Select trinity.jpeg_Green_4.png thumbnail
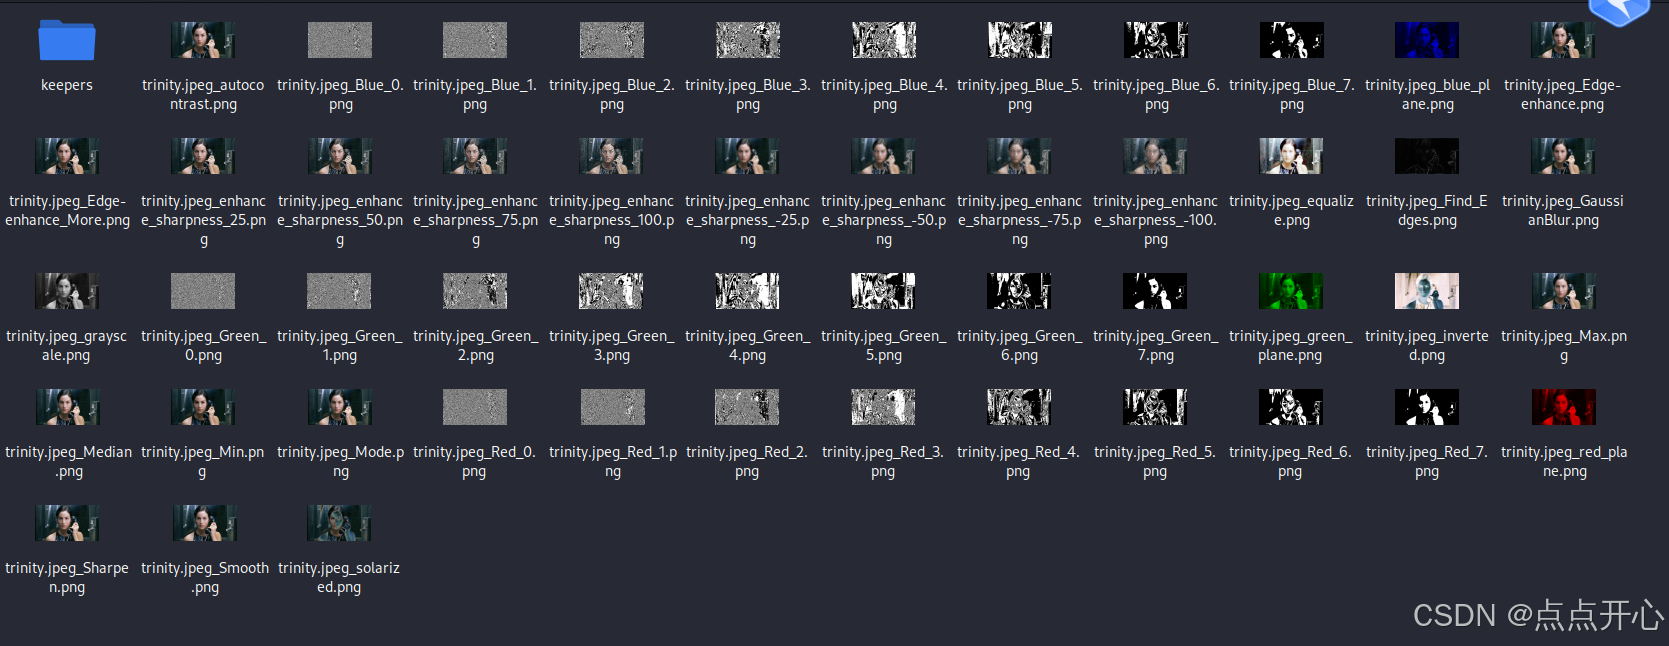Screen dimensions: 1669x646 point(748,291)
